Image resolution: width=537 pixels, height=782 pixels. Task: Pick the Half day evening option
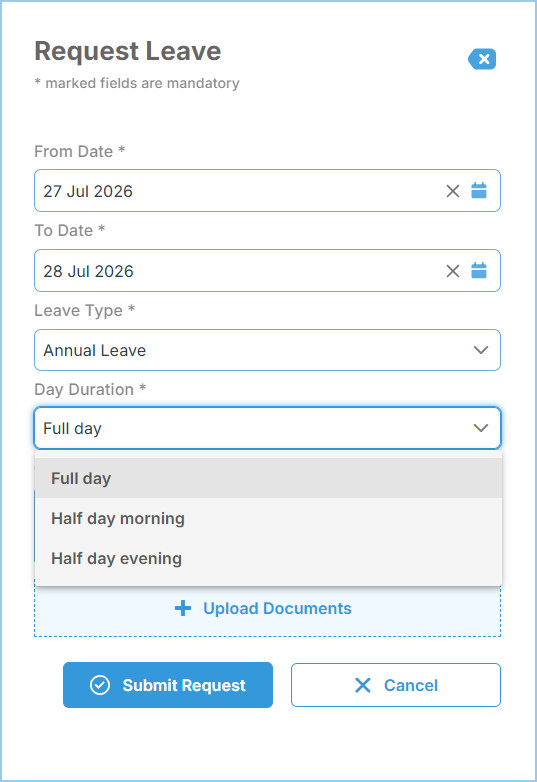(x=268, y=558)
